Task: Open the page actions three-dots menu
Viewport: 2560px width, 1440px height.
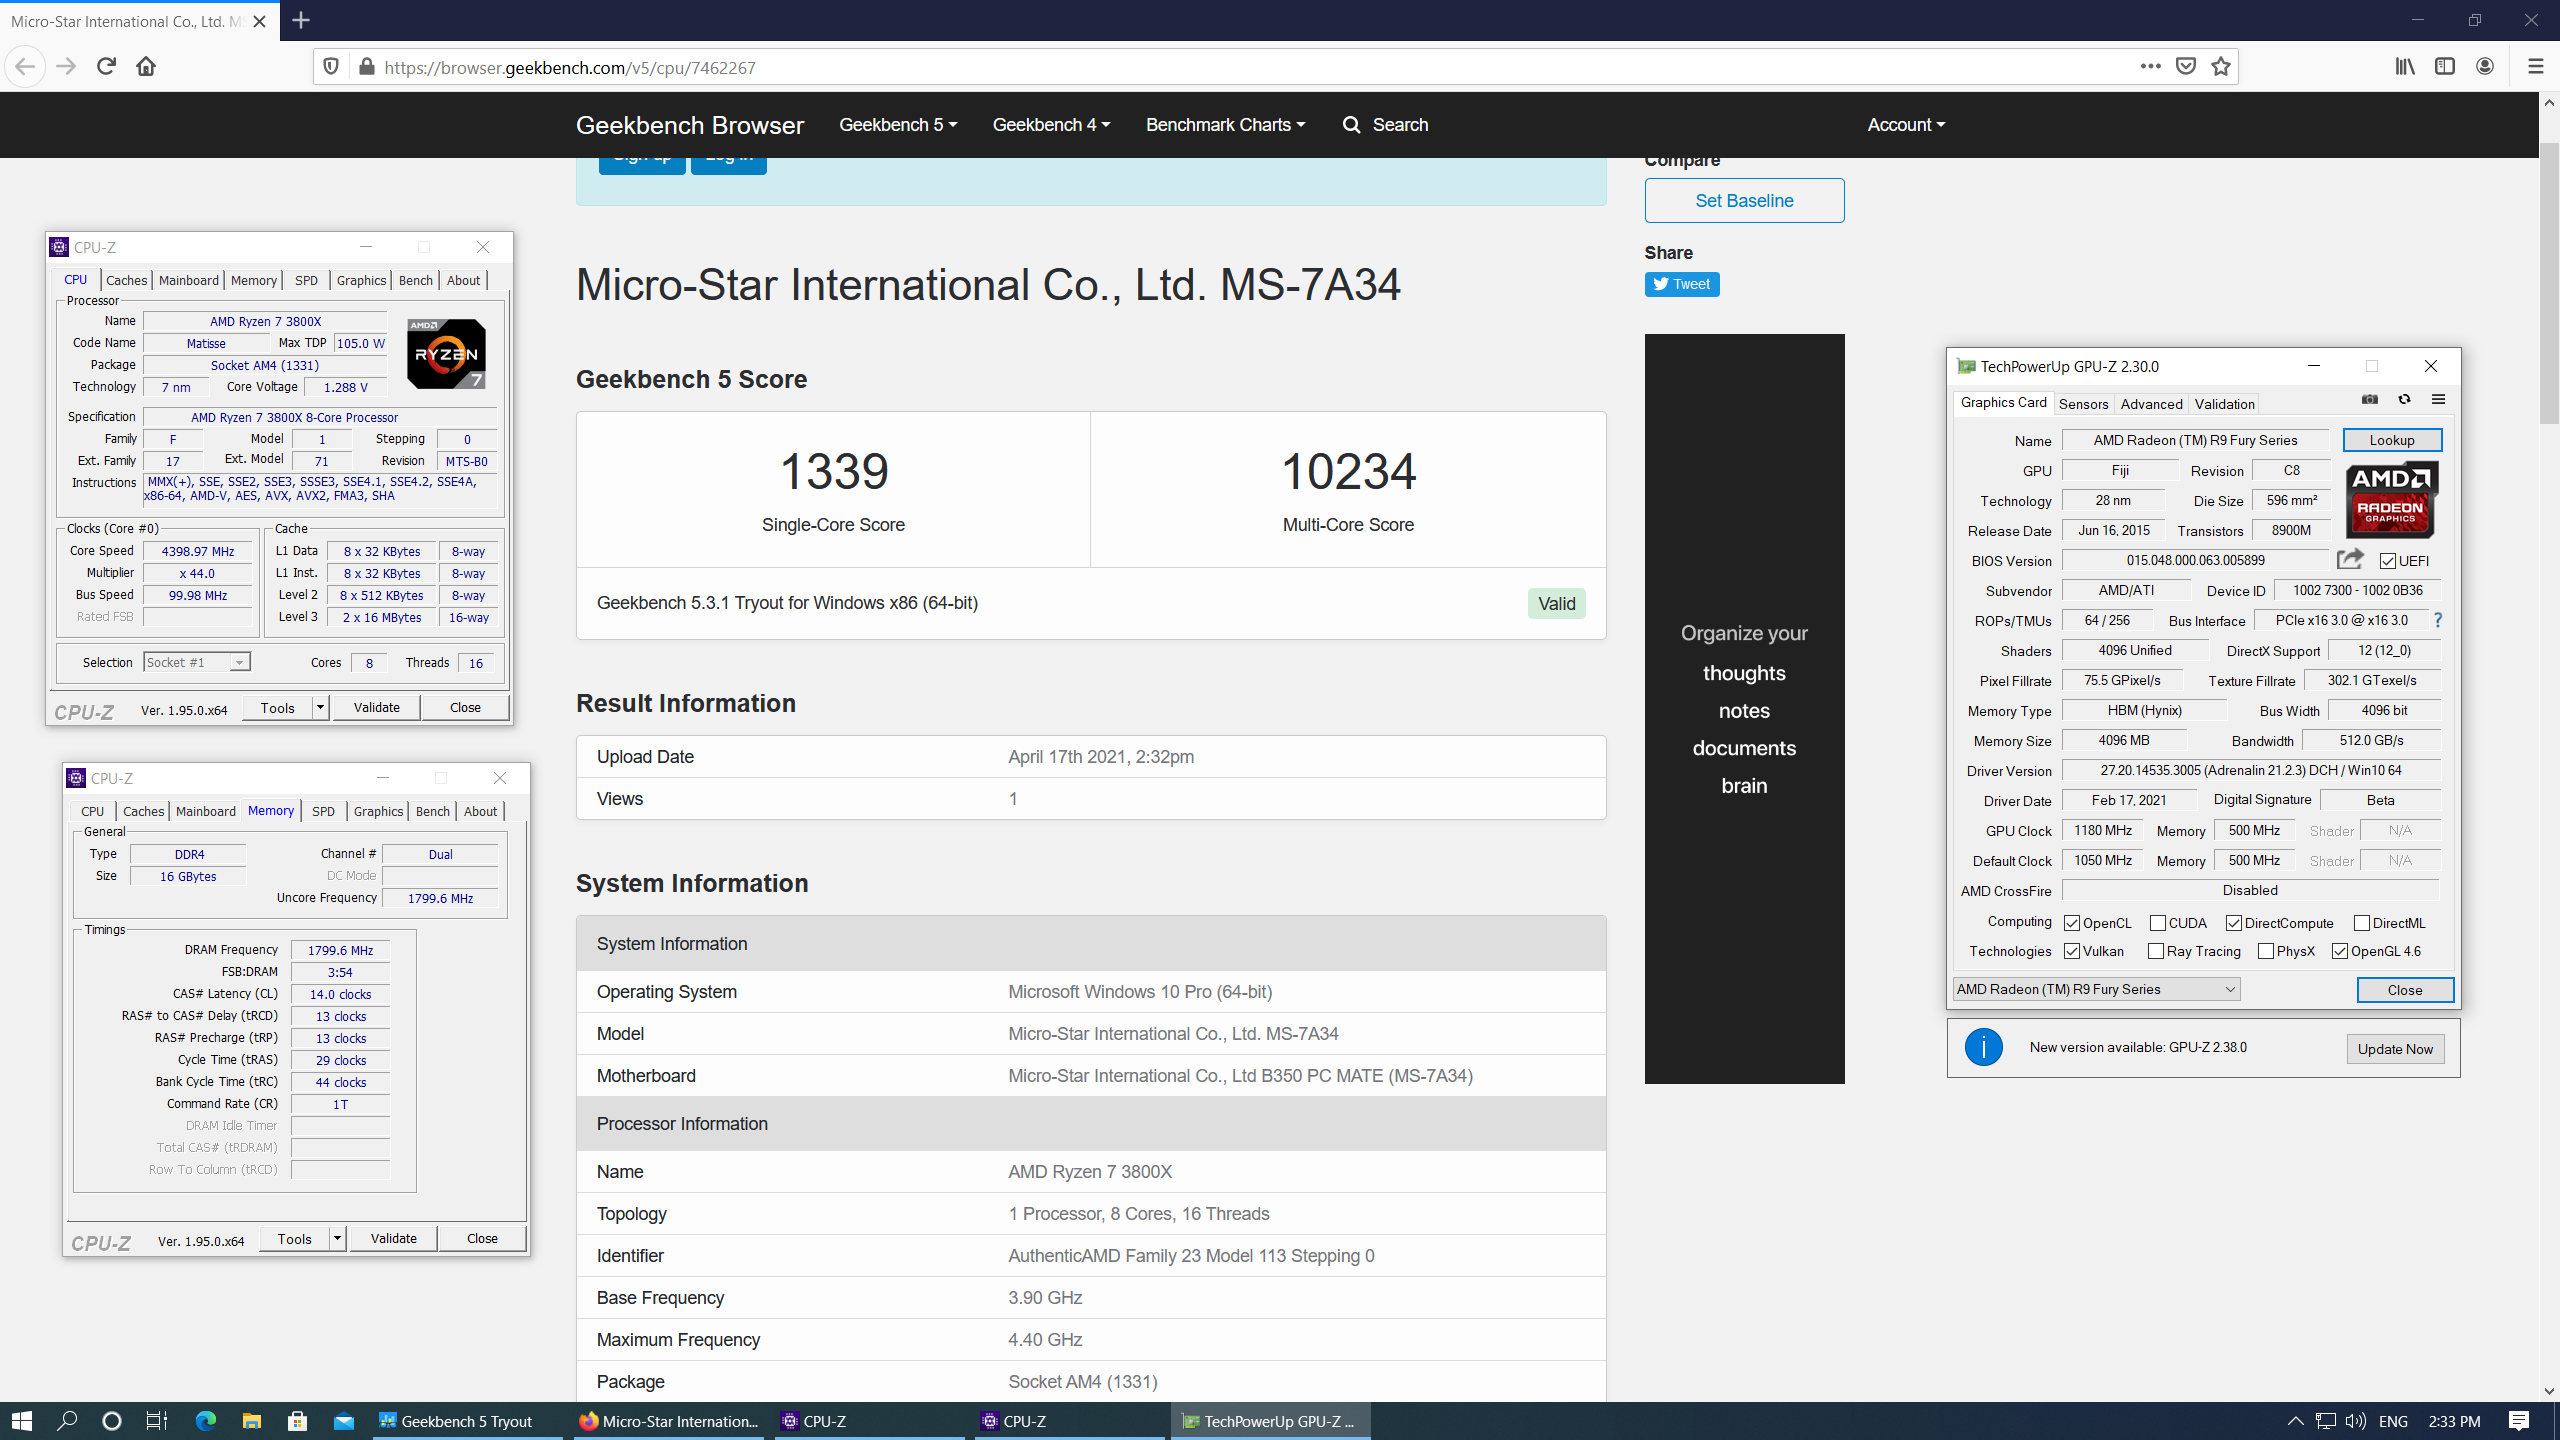Action: 2150,67
